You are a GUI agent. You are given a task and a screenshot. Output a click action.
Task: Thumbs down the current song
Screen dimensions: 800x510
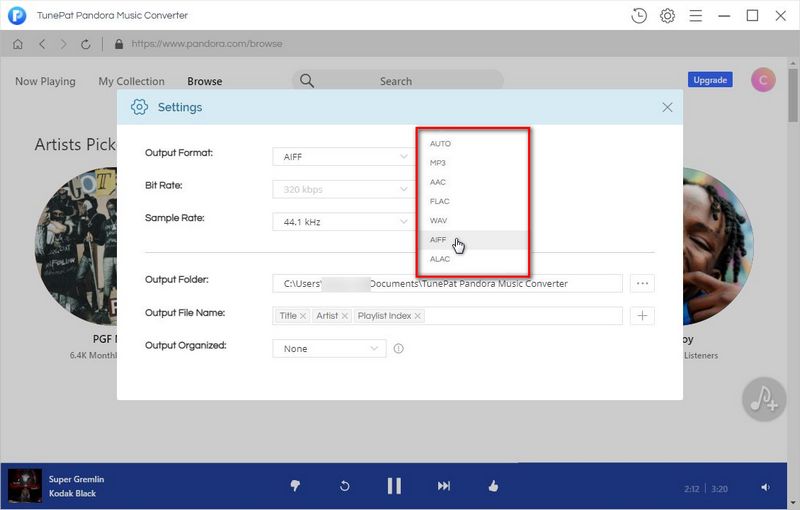click(295, 486)
